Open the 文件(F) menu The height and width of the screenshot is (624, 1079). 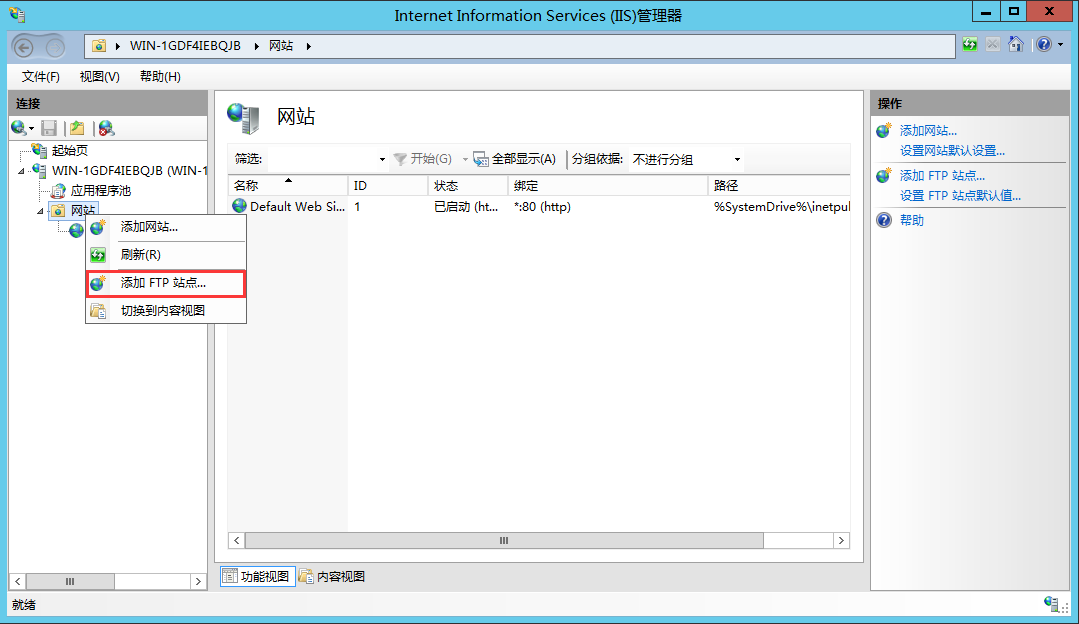pyautogui.click(x=41, y=76)
